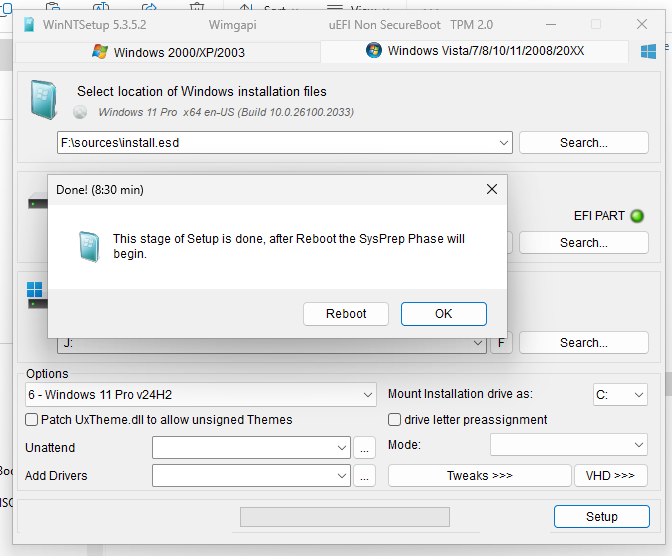The image size is (672, 556).
Task: Click Windows 11 Pro x64 en-US build text
Action: click(x=226, y=112)
